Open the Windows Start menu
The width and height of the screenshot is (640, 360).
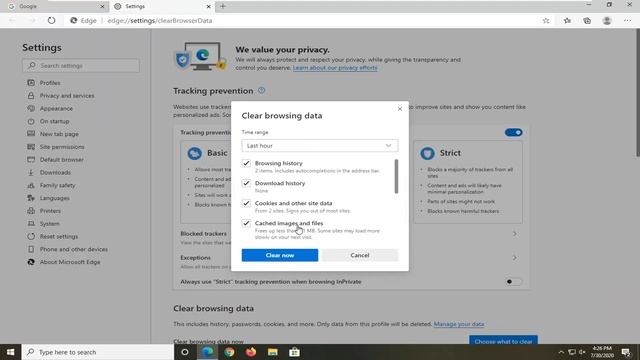coord(11,352)
